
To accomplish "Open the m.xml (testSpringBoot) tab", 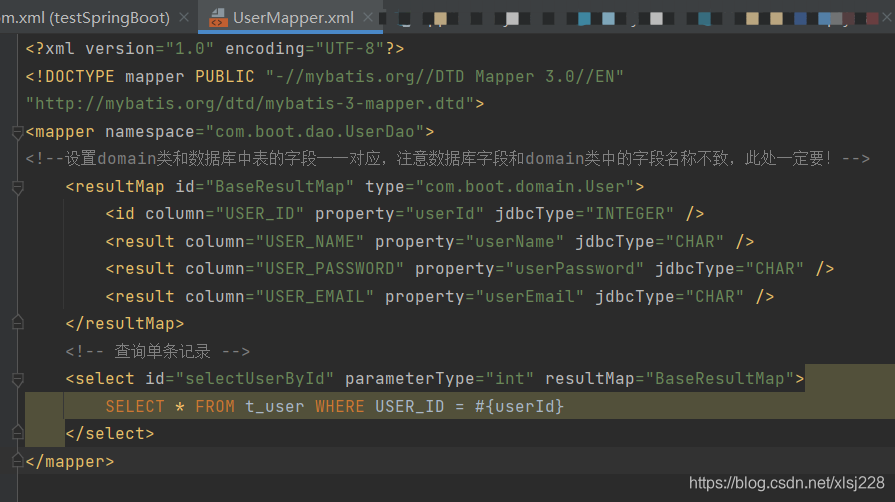I will point(86,17).
